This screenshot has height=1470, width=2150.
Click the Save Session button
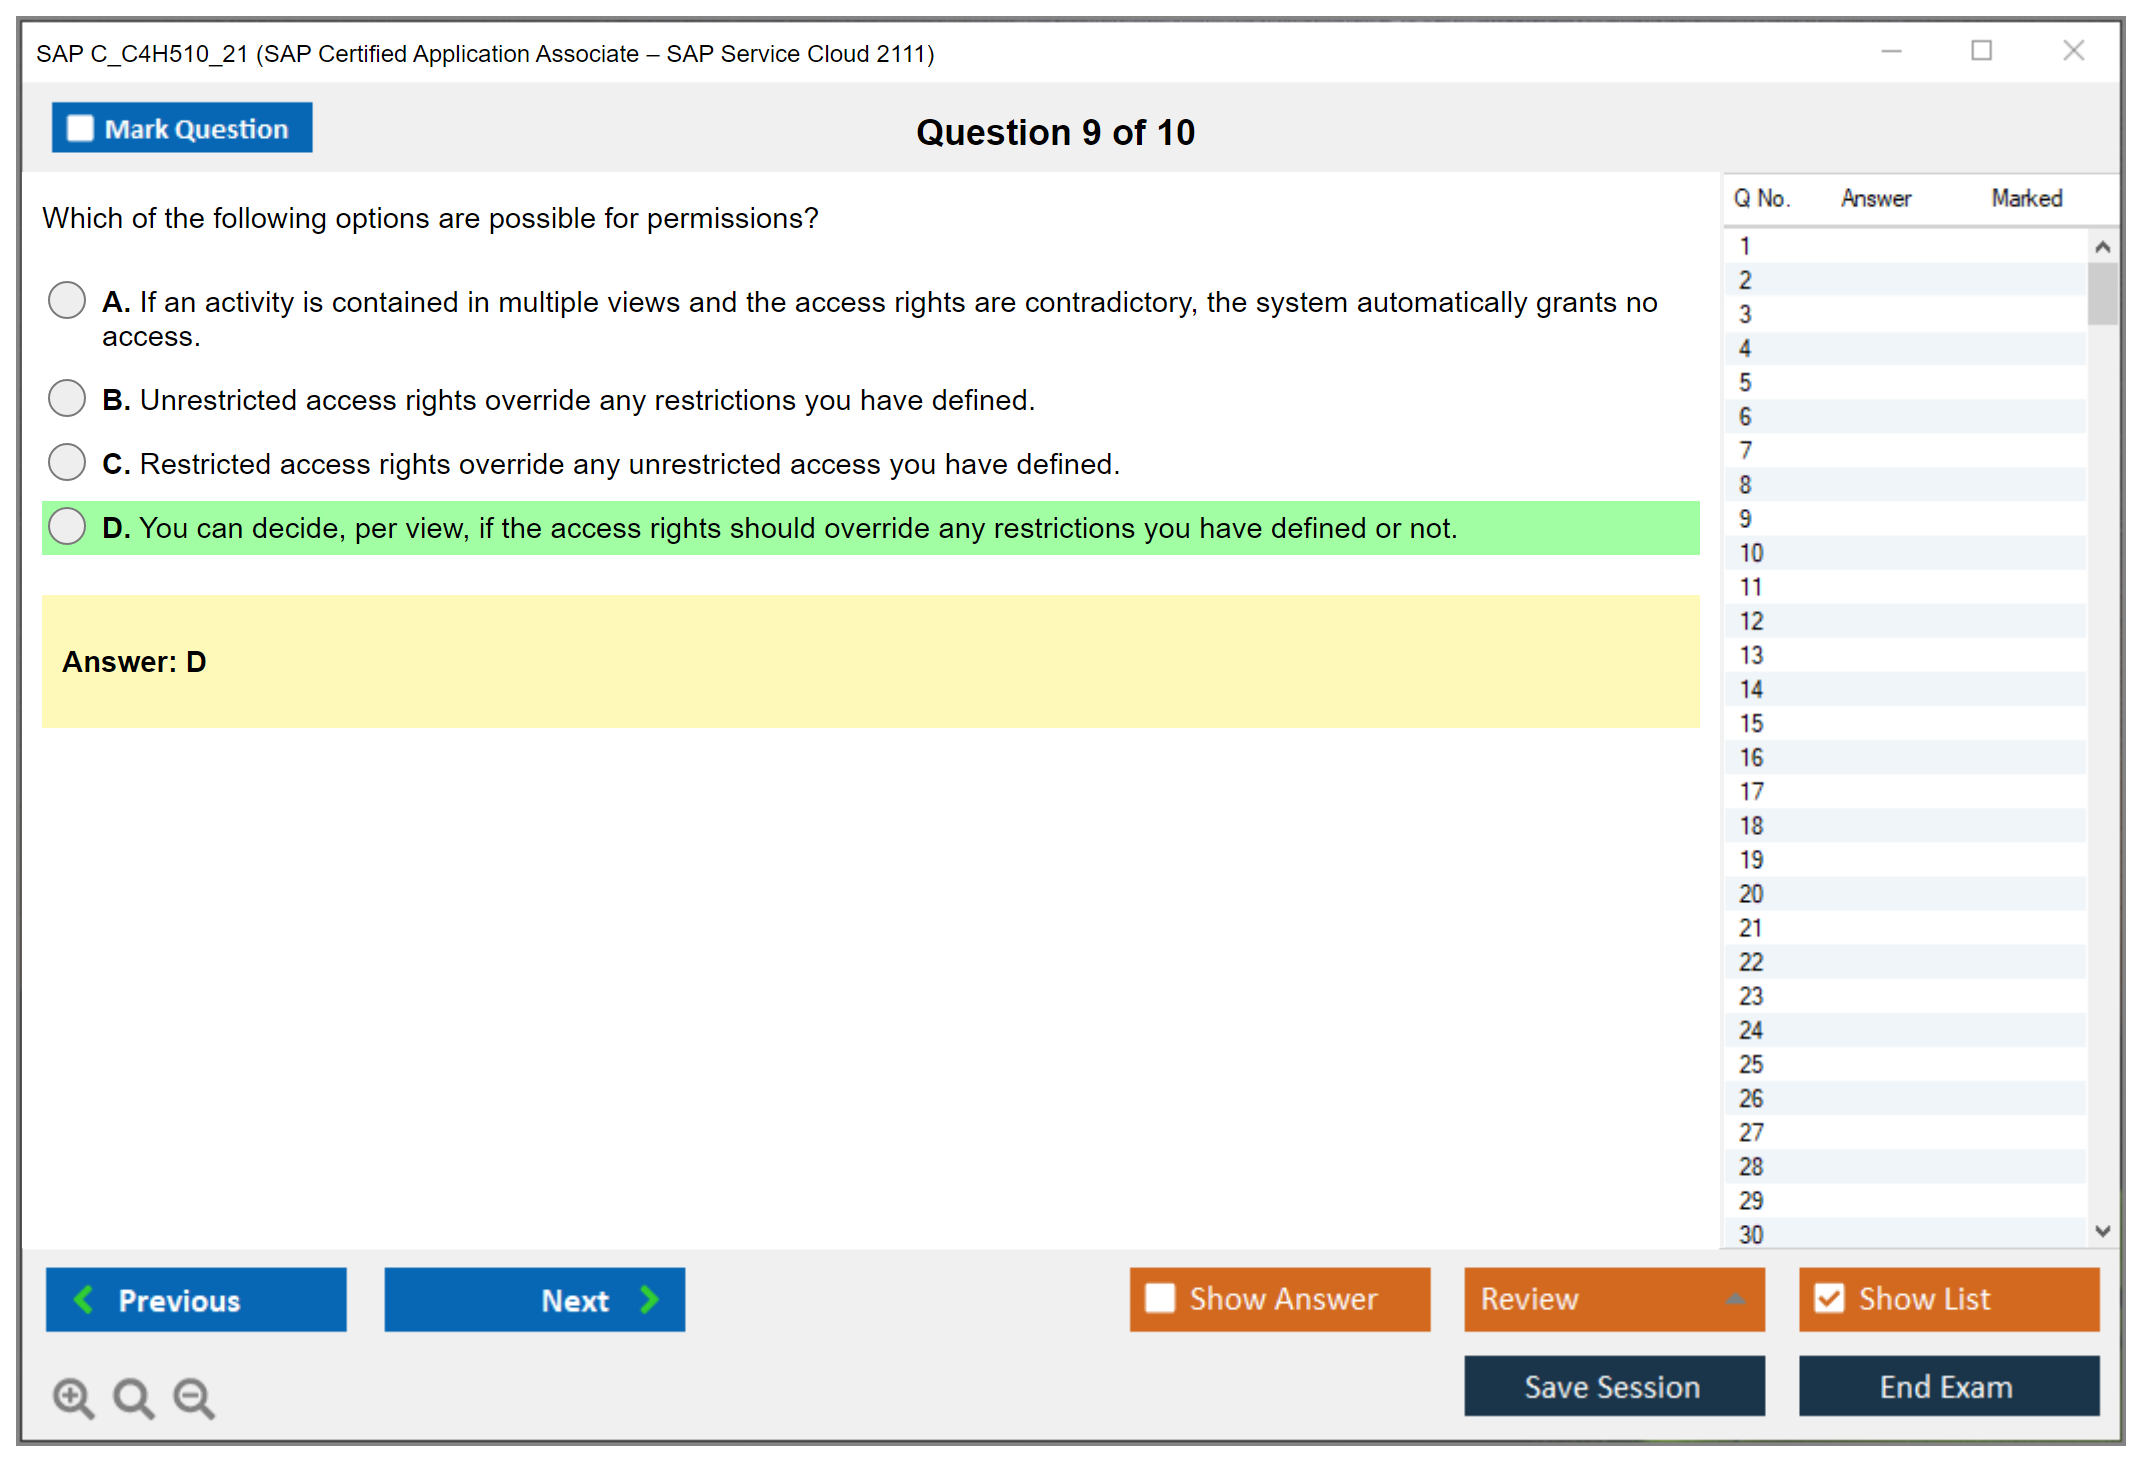[1613, 1386]
